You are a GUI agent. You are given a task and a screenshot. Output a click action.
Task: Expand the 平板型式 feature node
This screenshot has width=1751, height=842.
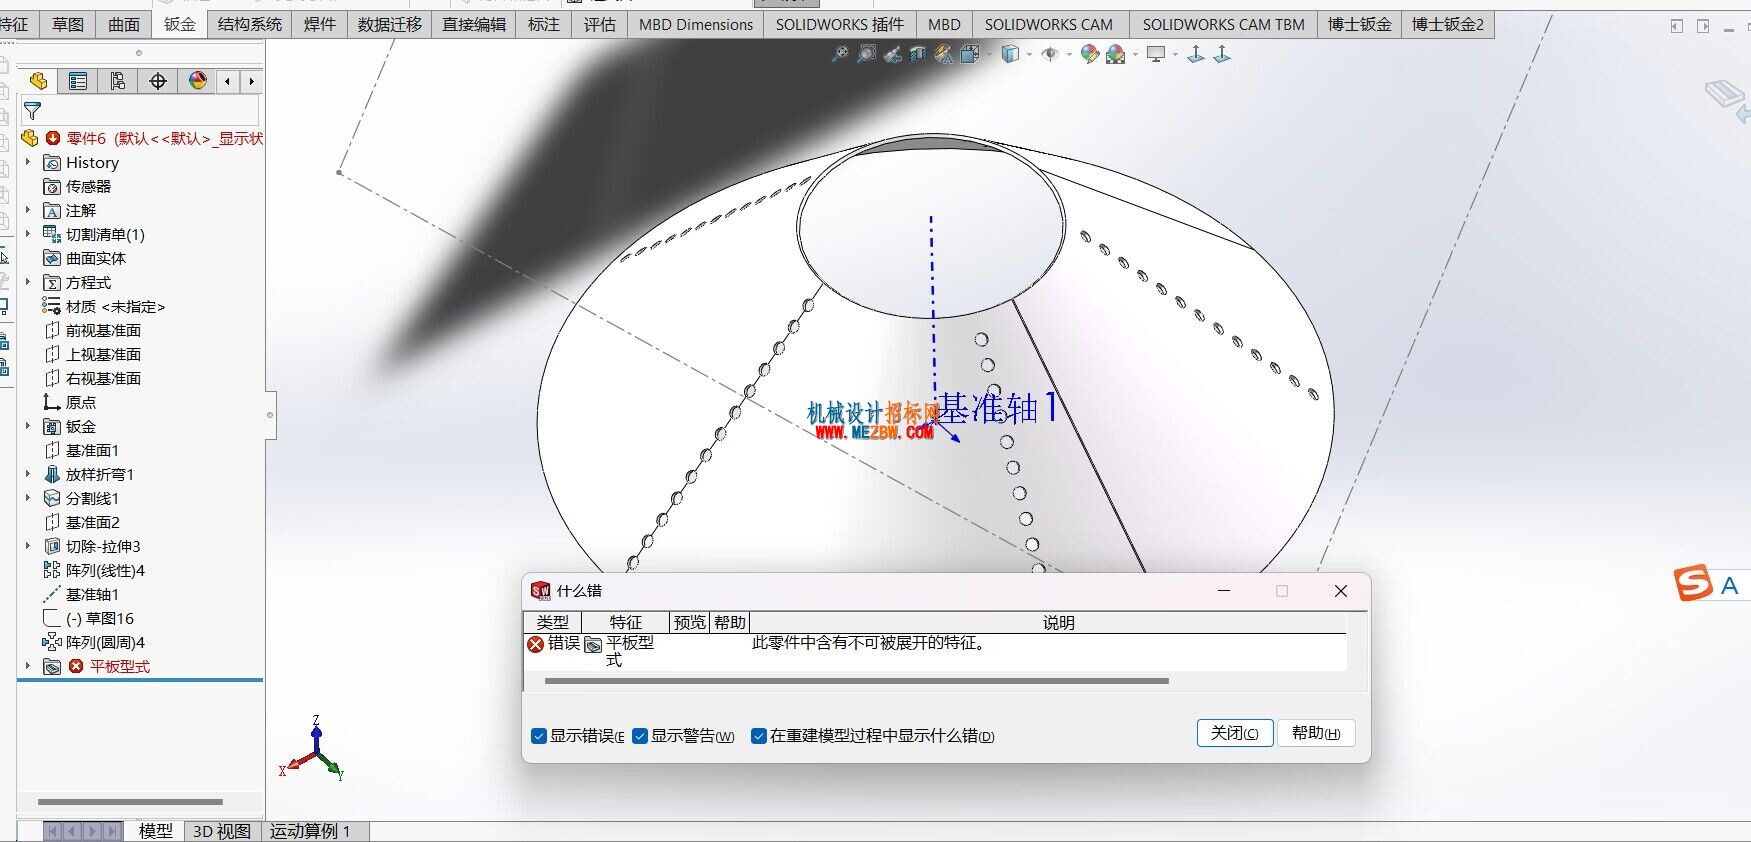click(28, 666)
